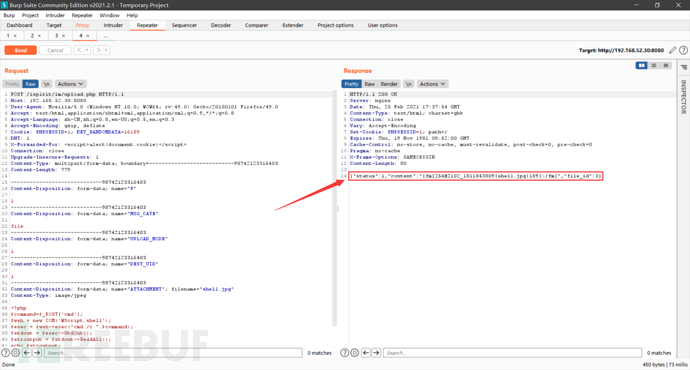This screenshot has height=370, width=690.
Task: Switch request view to Pretty
Action: coord(12,84)
